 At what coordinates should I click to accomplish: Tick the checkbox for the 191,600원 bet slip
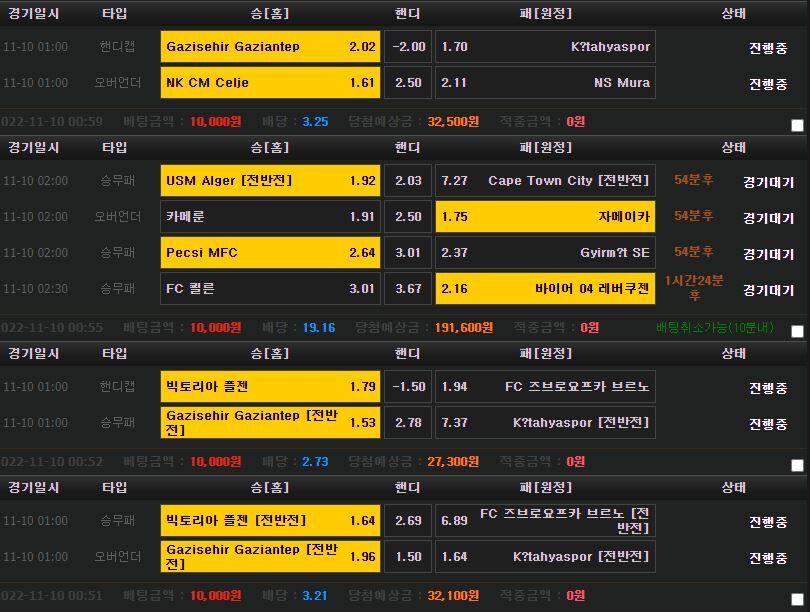coord(797,332)
